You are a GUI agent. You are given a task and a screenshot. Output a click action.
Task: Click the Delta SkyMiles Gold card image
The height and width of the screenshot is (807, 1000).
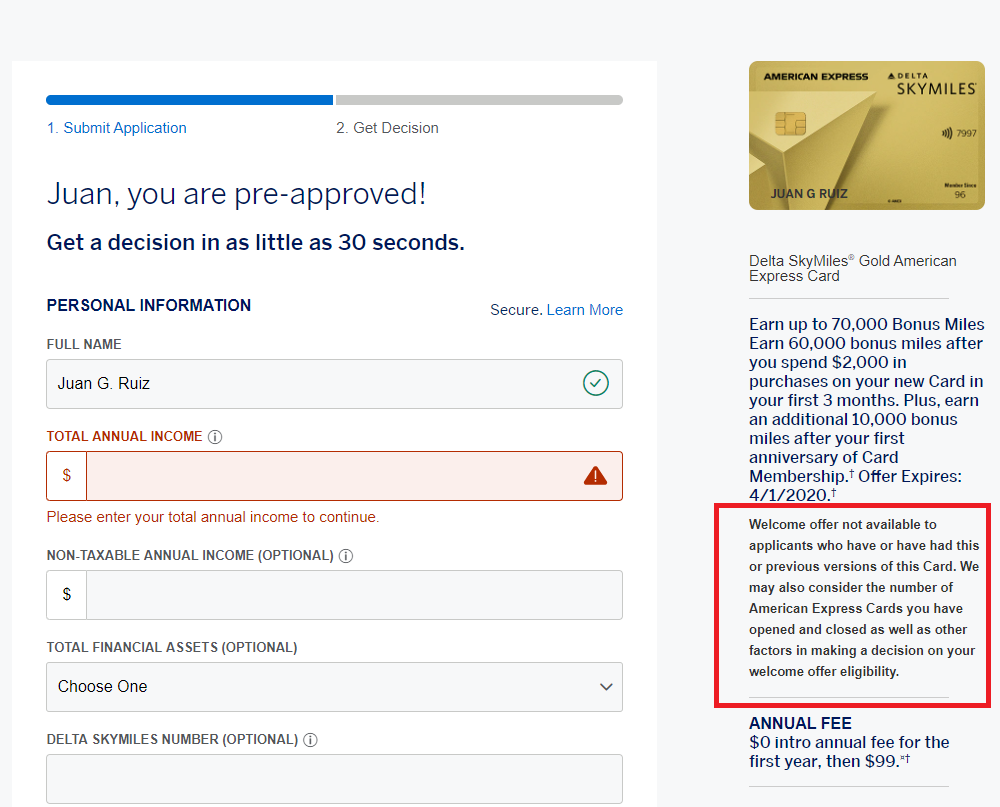click(x=866, y=135)
